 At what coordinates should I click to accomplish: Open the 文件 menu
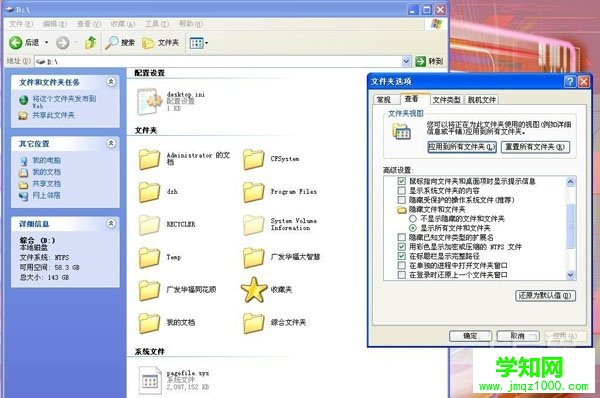pyautogui.click(x=21, y=24)
